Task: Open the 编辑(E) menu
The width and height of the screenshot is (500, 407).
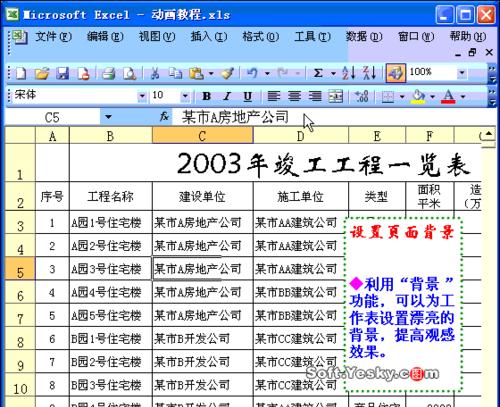Action: (x=105, y=36)
